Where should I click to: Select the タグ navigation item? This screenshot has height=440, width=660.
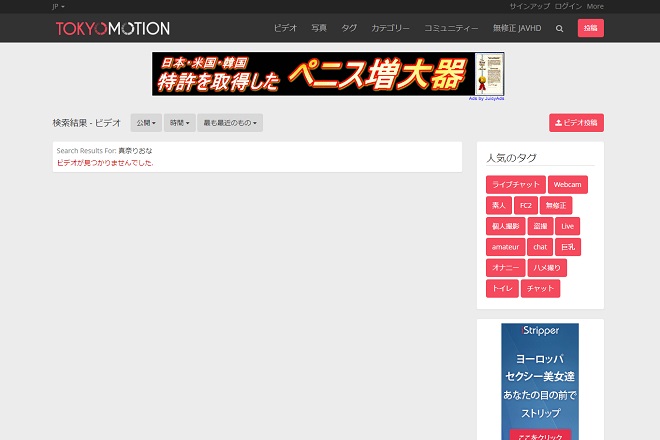coord(348,29)
